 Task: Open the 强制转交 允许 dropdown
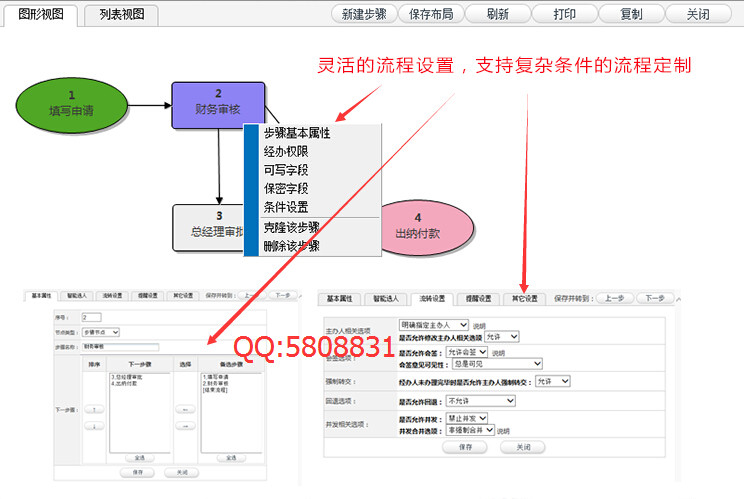[553, 381]
